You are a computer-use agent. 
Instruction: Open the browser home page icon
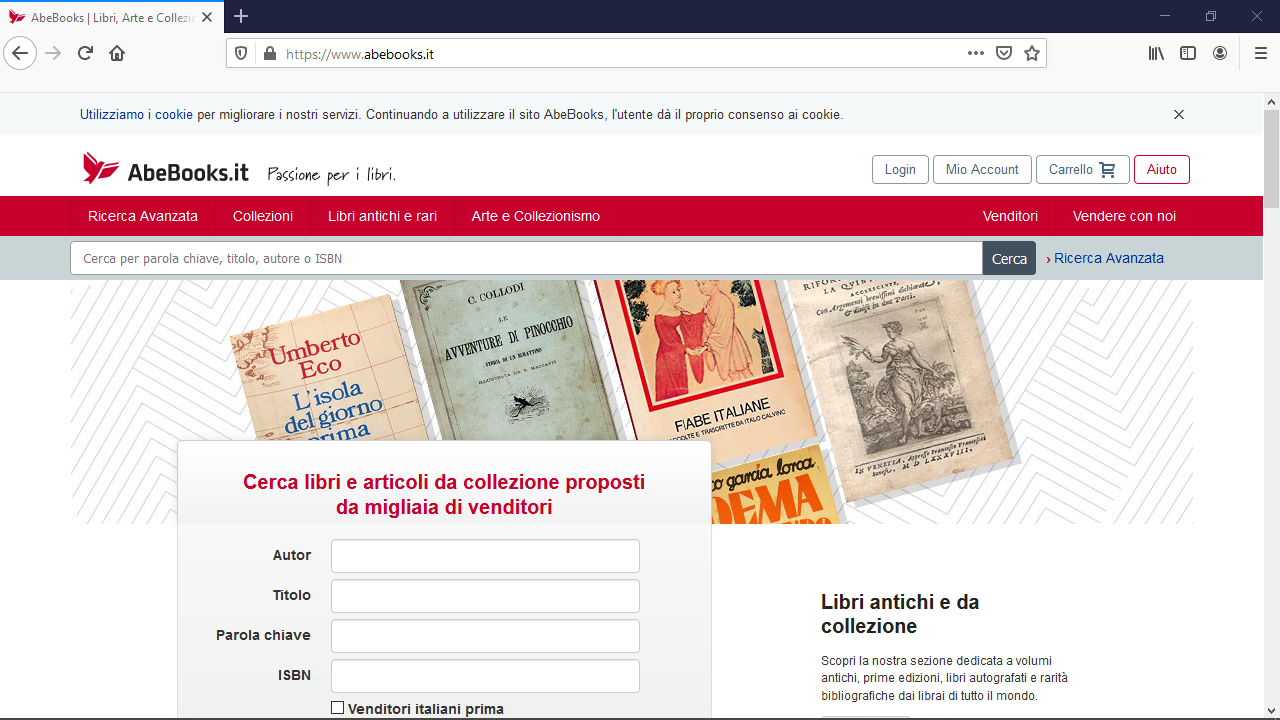click(117, 53)
